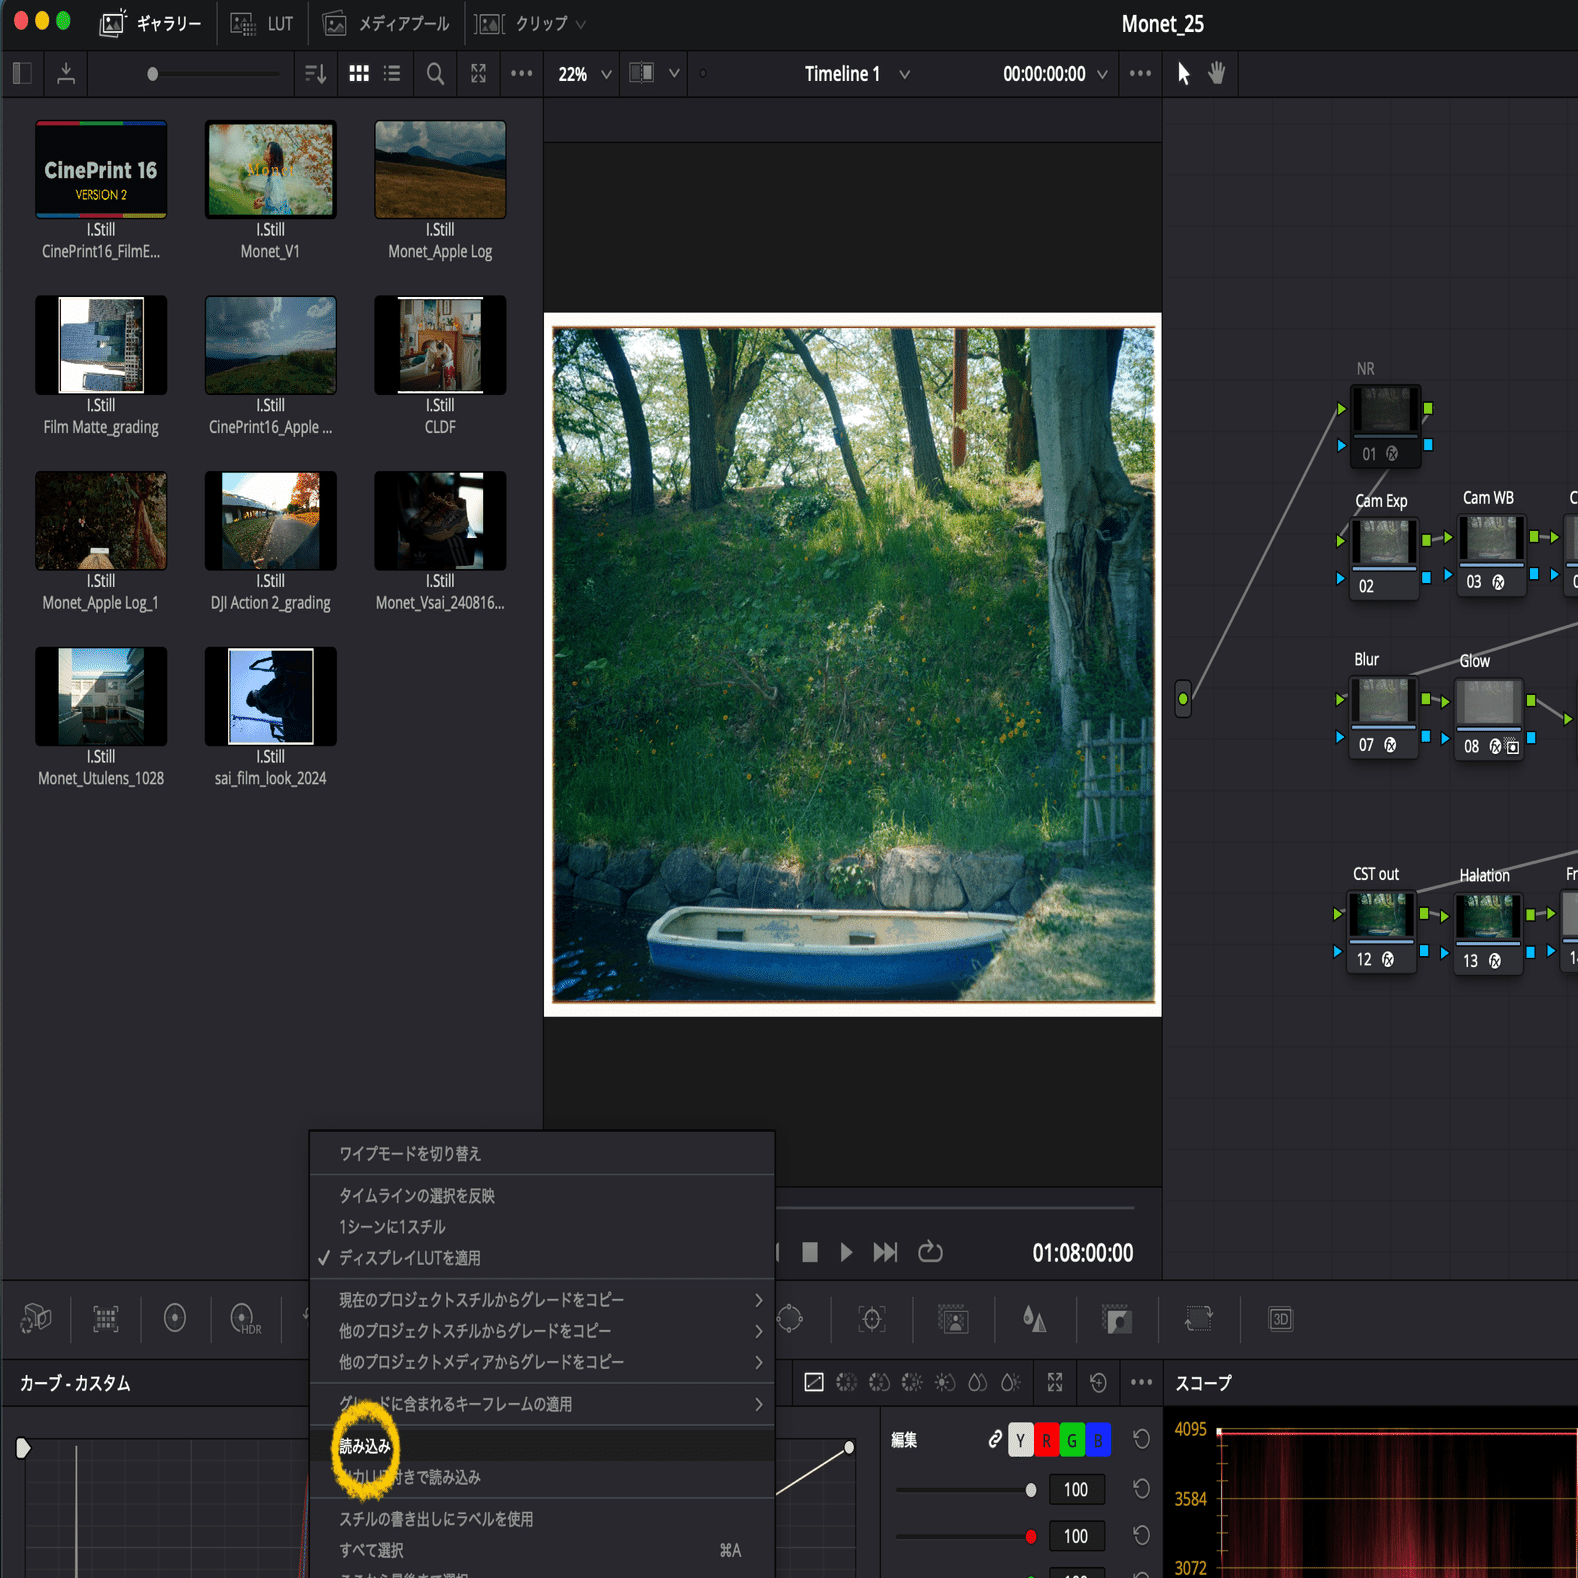The width and height of the screenshot is (1578, 1578).
Task: Click the grab still download icon
Action: pos(66,73)
